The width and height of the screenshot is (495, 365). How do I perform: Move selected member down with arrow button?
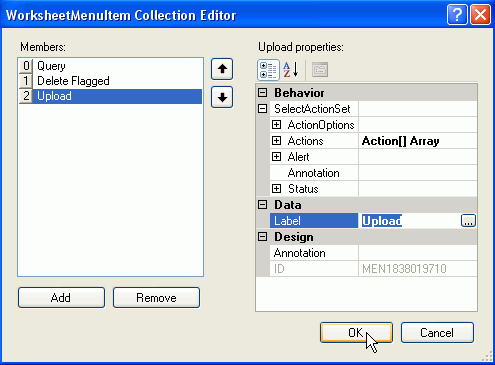click(x=222, y=97)
